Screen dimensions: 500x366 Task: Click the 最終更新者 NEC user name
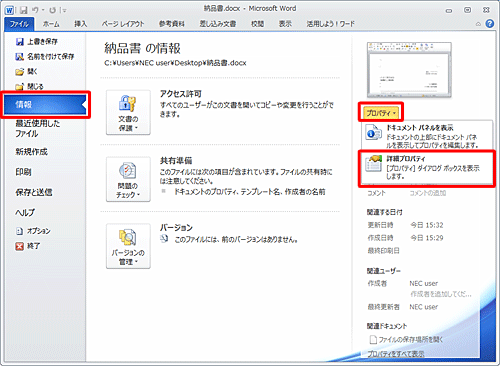424,307
